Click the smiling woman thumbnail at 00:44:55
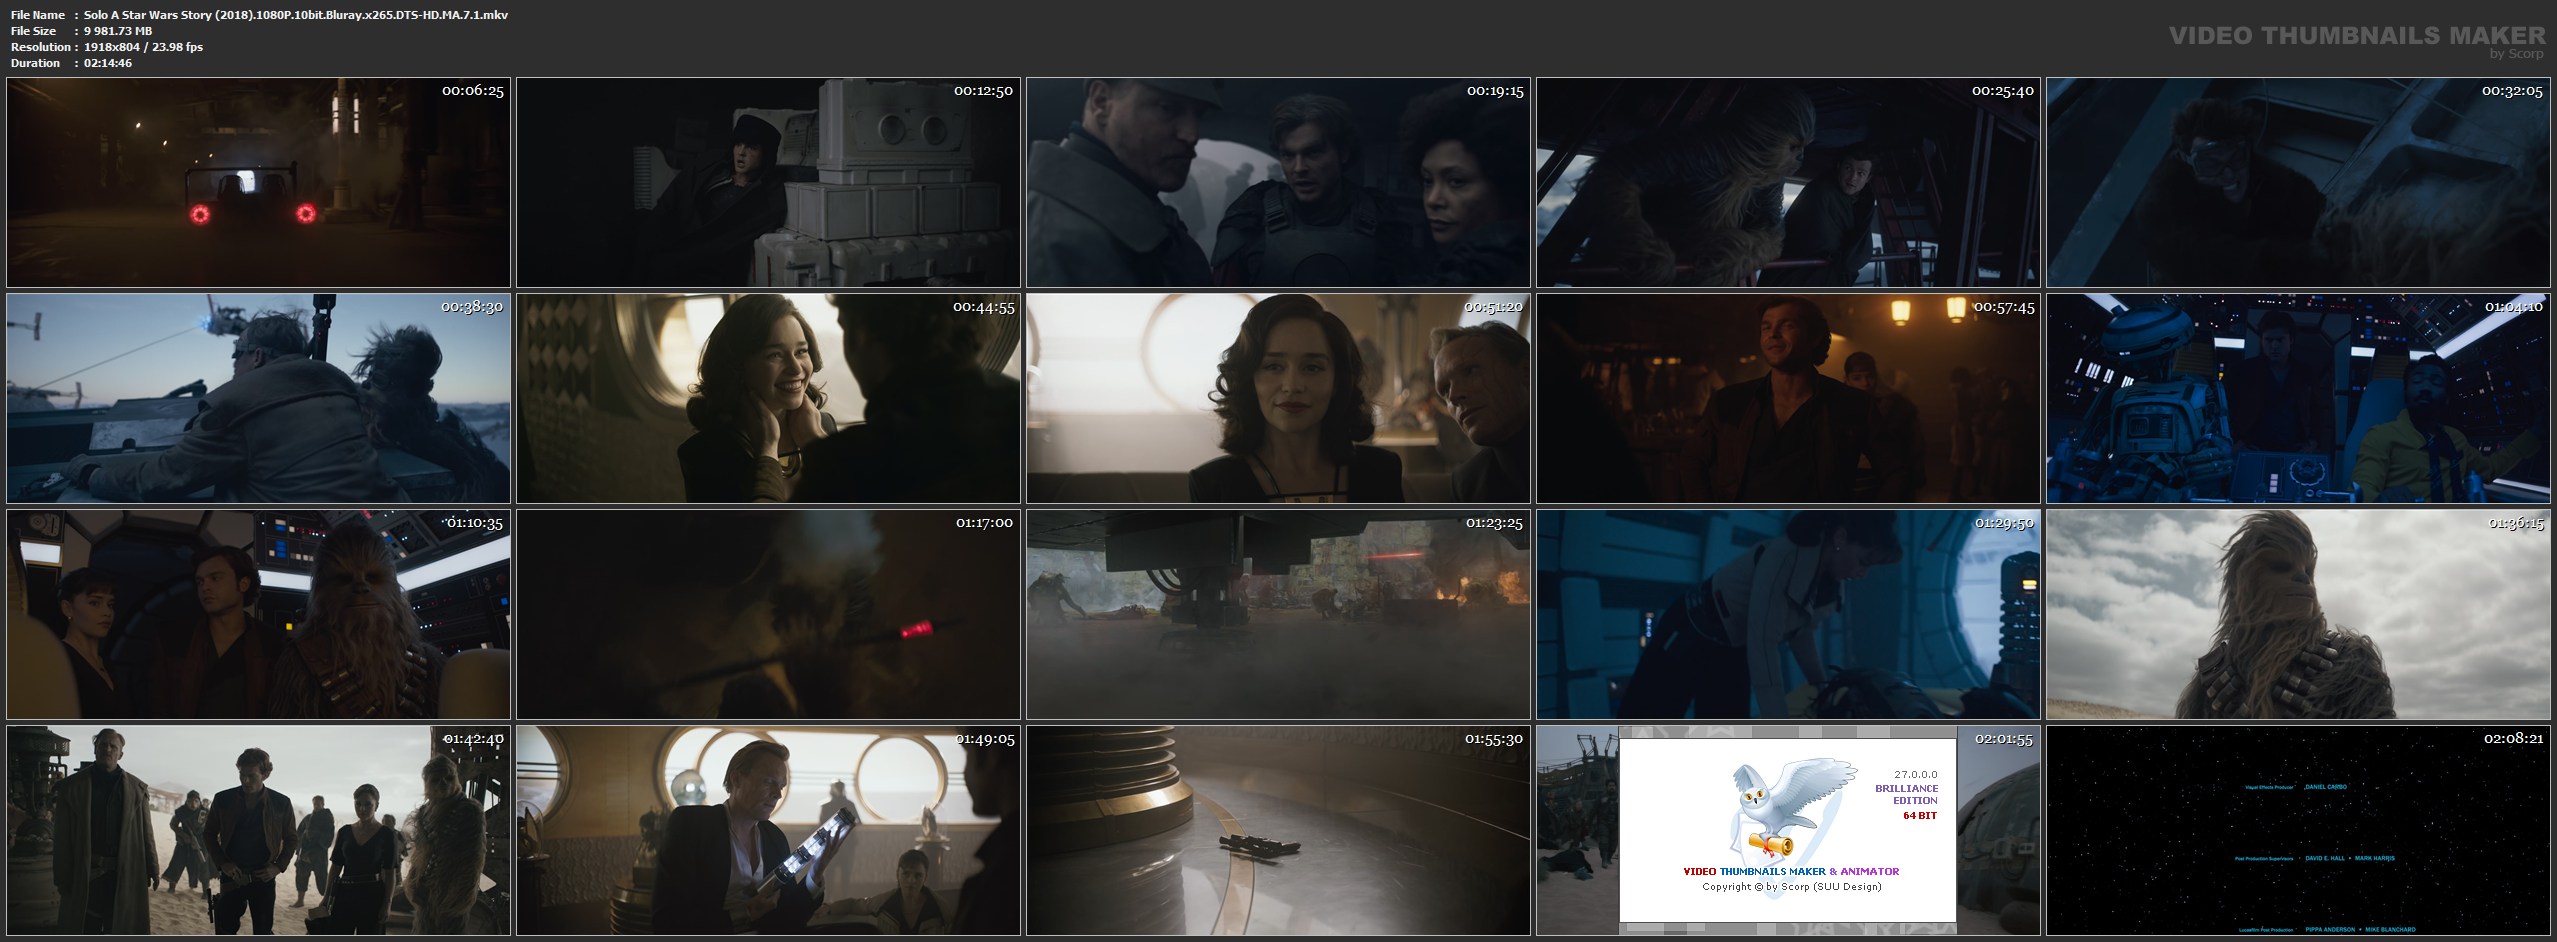The width and height of the screenshot is (2557, 942). 768,398
